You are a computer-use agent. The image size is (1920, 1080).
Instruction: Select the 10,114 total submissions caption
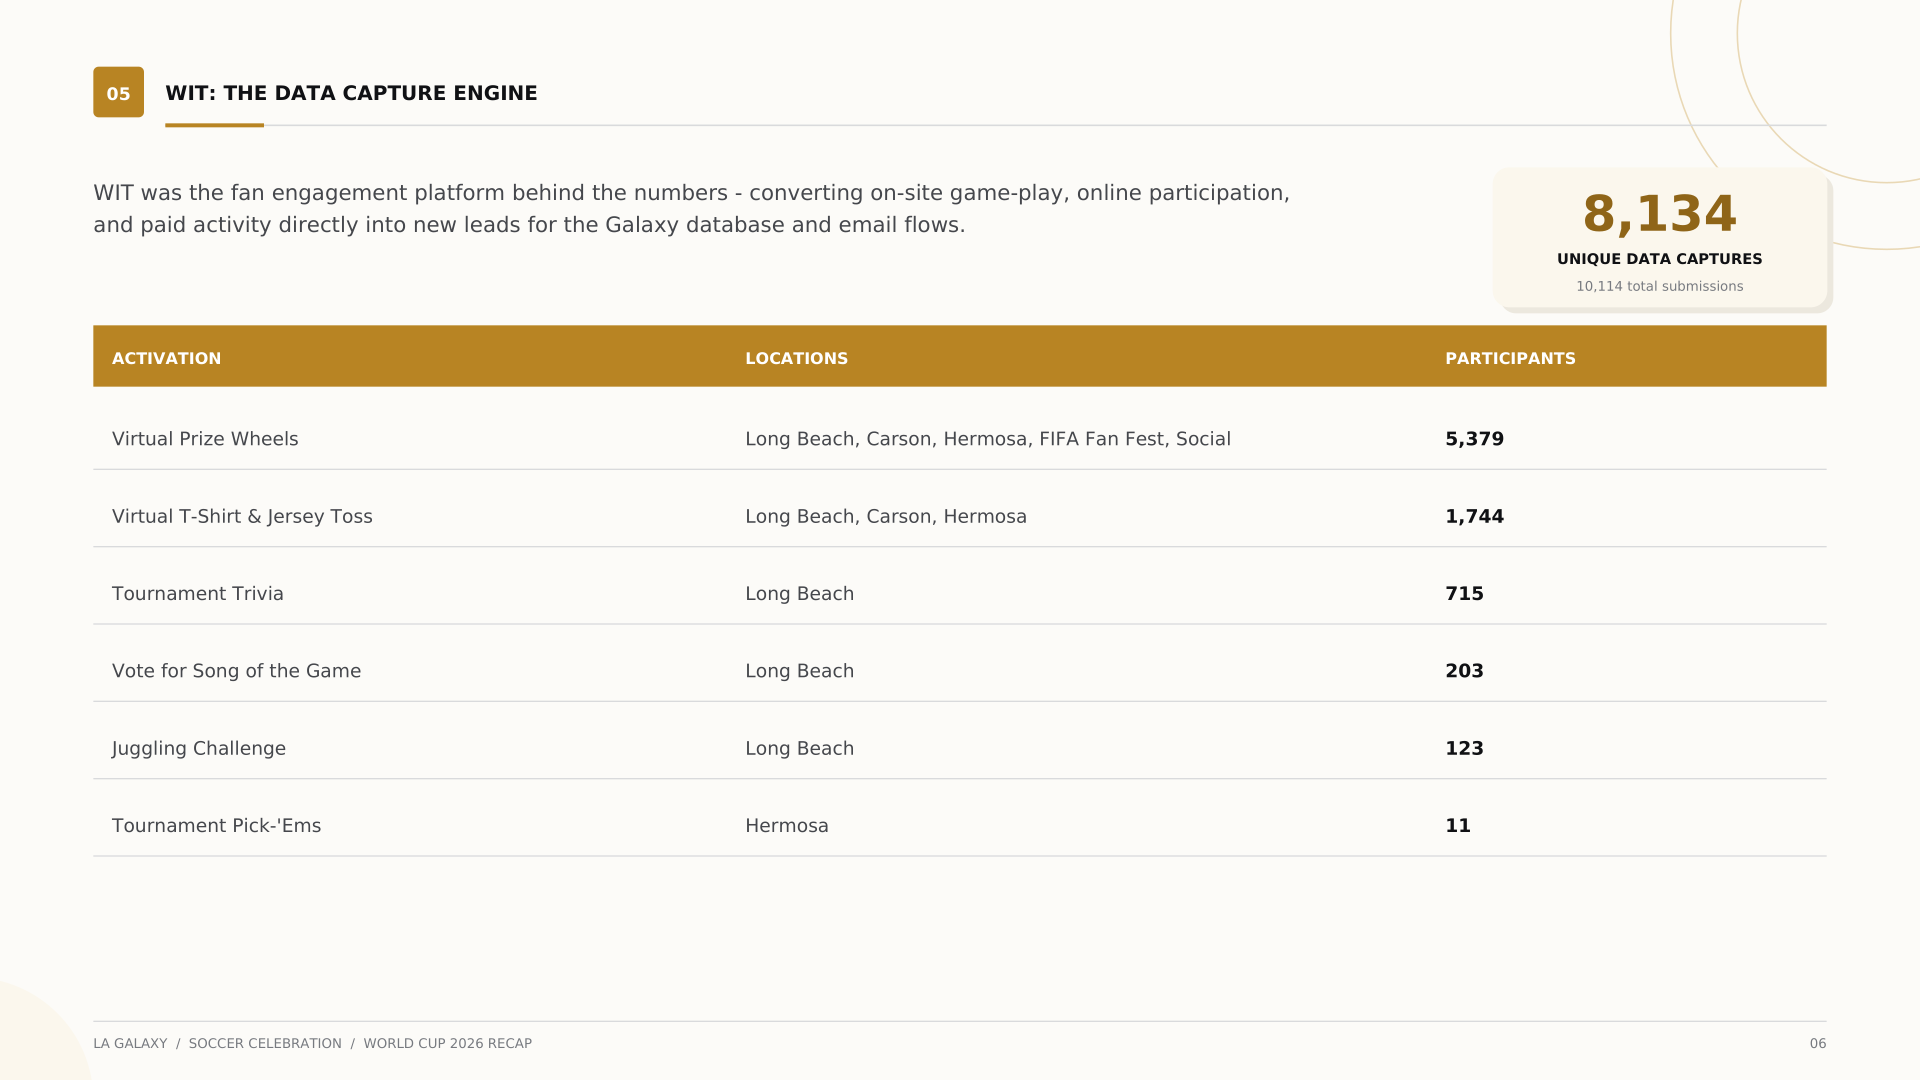pos(1659,286)
